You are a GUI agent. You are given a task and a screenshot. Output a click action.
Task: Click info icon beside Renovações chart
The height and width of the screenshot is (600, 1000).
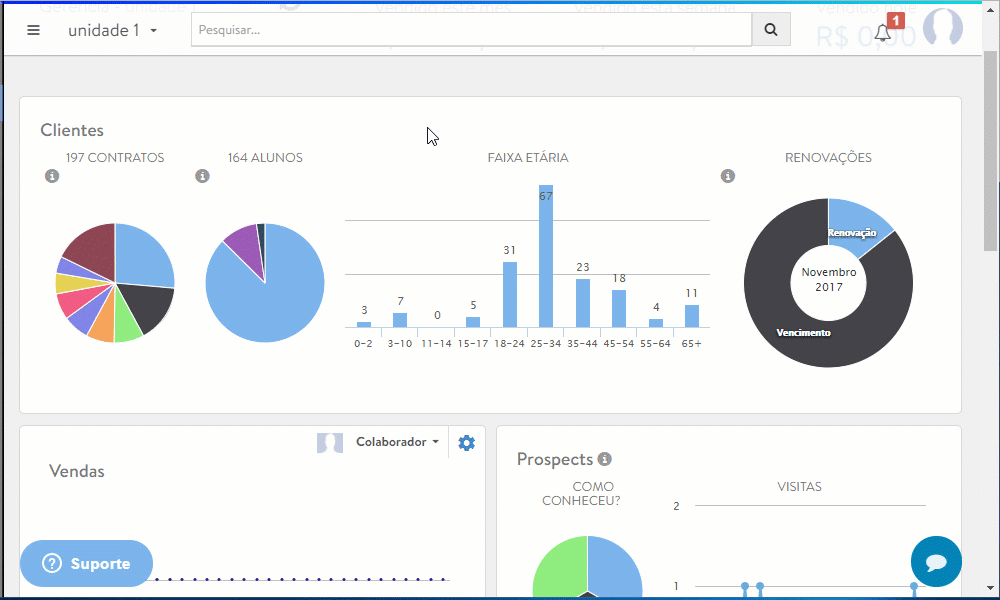tap(728, 177)
